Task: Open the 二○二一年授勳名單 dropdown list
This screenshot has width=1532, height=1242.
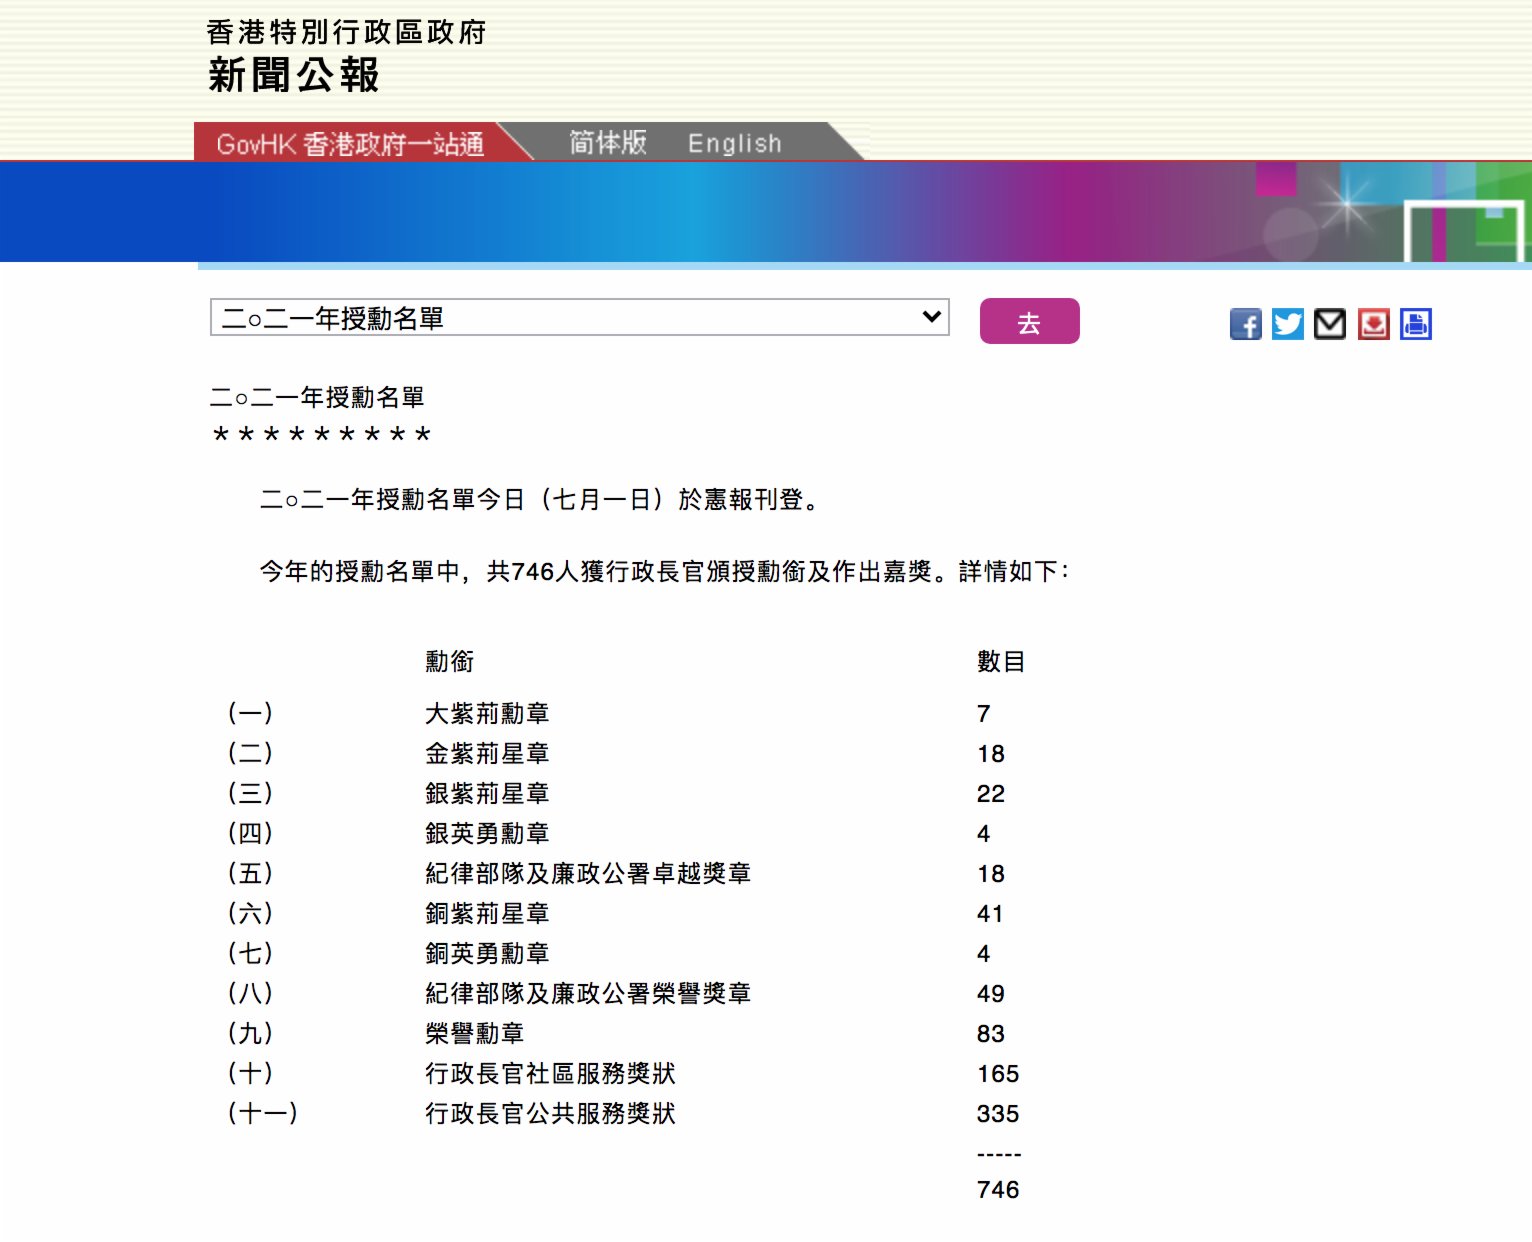Action: [x=579, y=318]
